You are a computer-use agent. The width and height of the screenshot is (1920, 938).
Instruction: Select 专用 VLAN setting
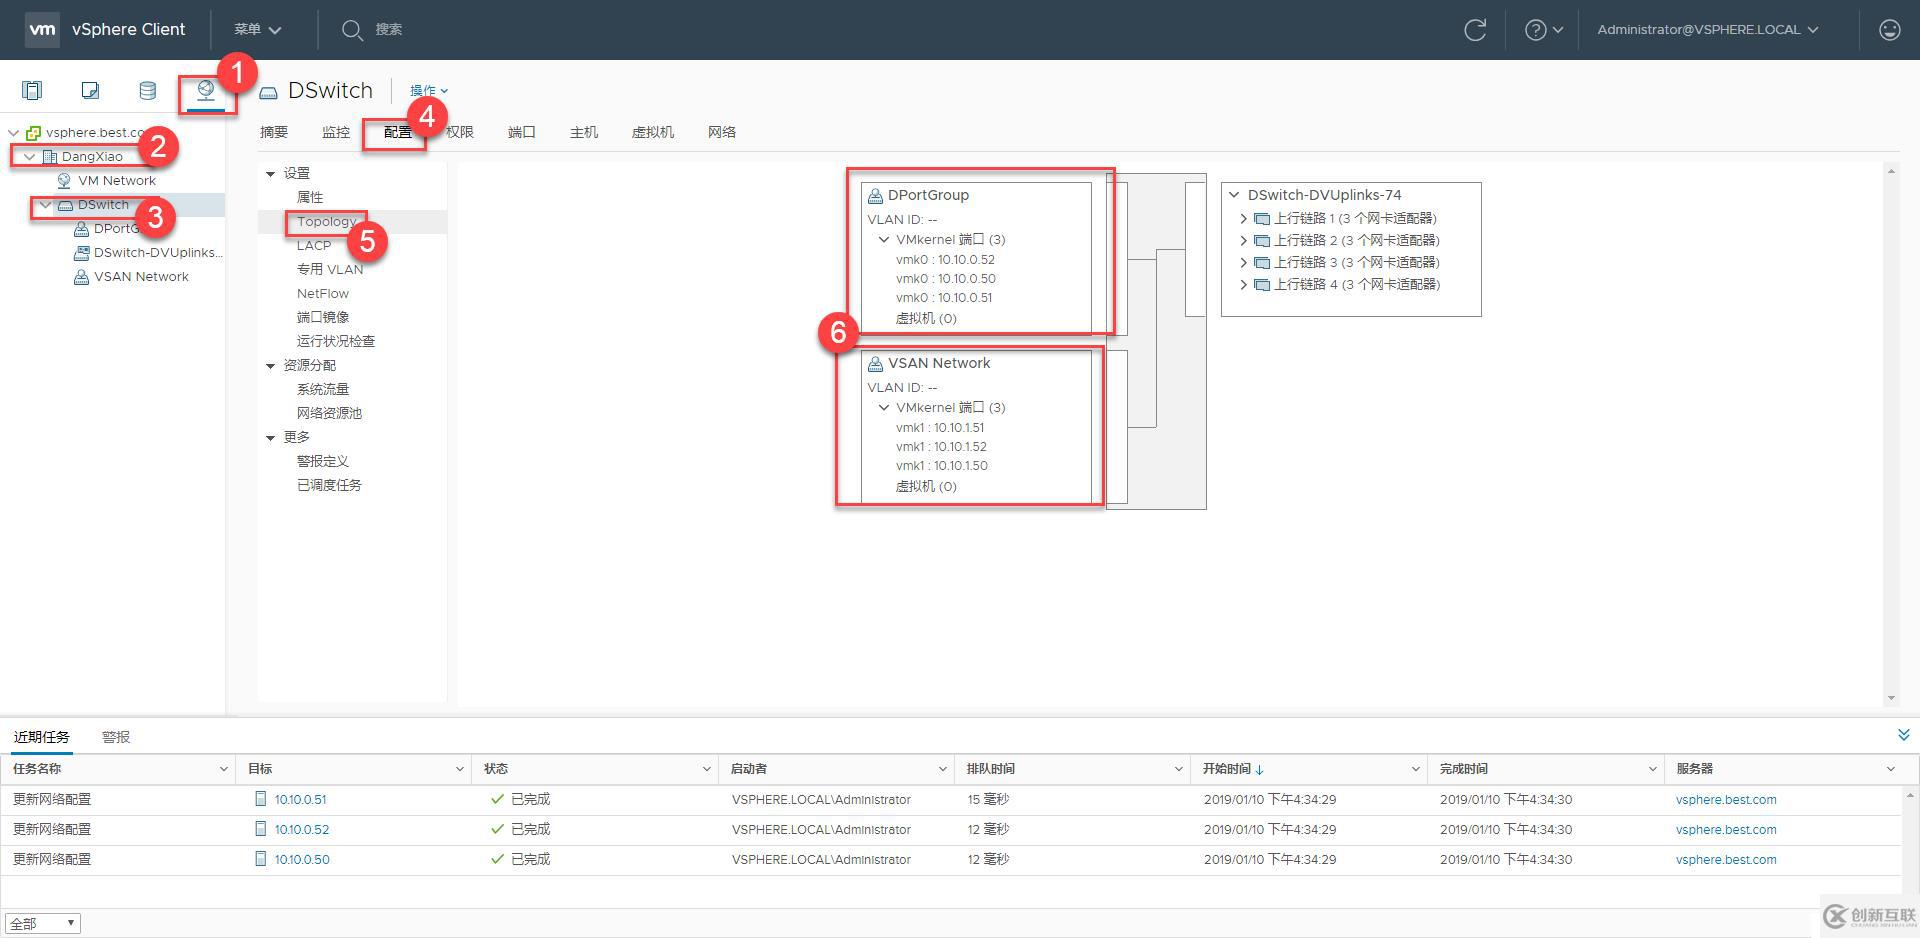tap(330, 269)
